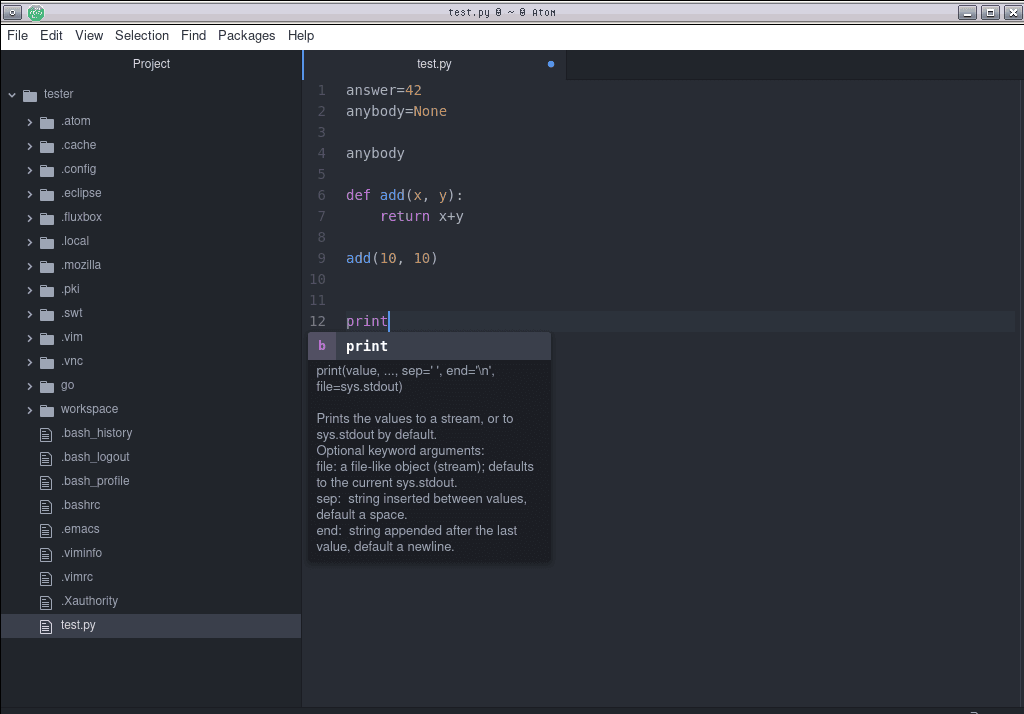Viewport: 1024px width, 714px height.
Task: Open the Selection menu
Action: (x=142, y=35)
